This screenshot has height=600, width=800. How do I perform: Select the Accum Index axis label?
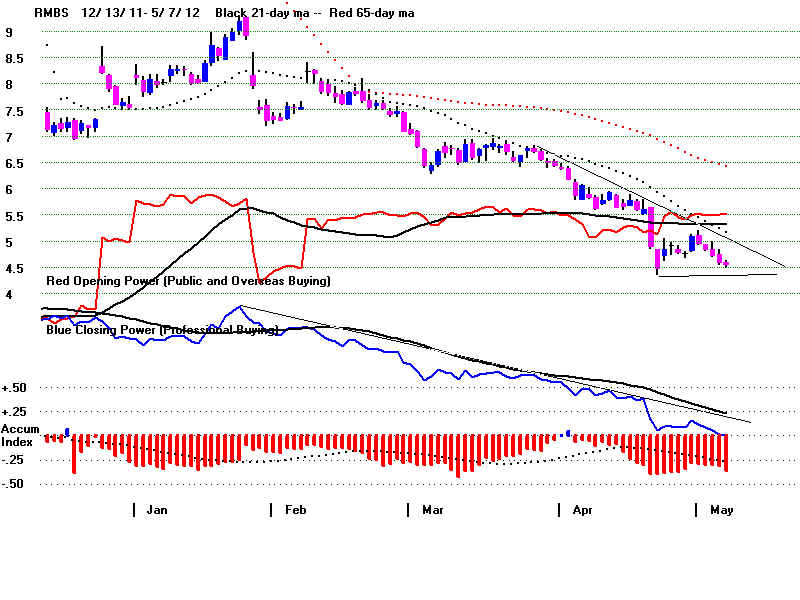[18, 435]
